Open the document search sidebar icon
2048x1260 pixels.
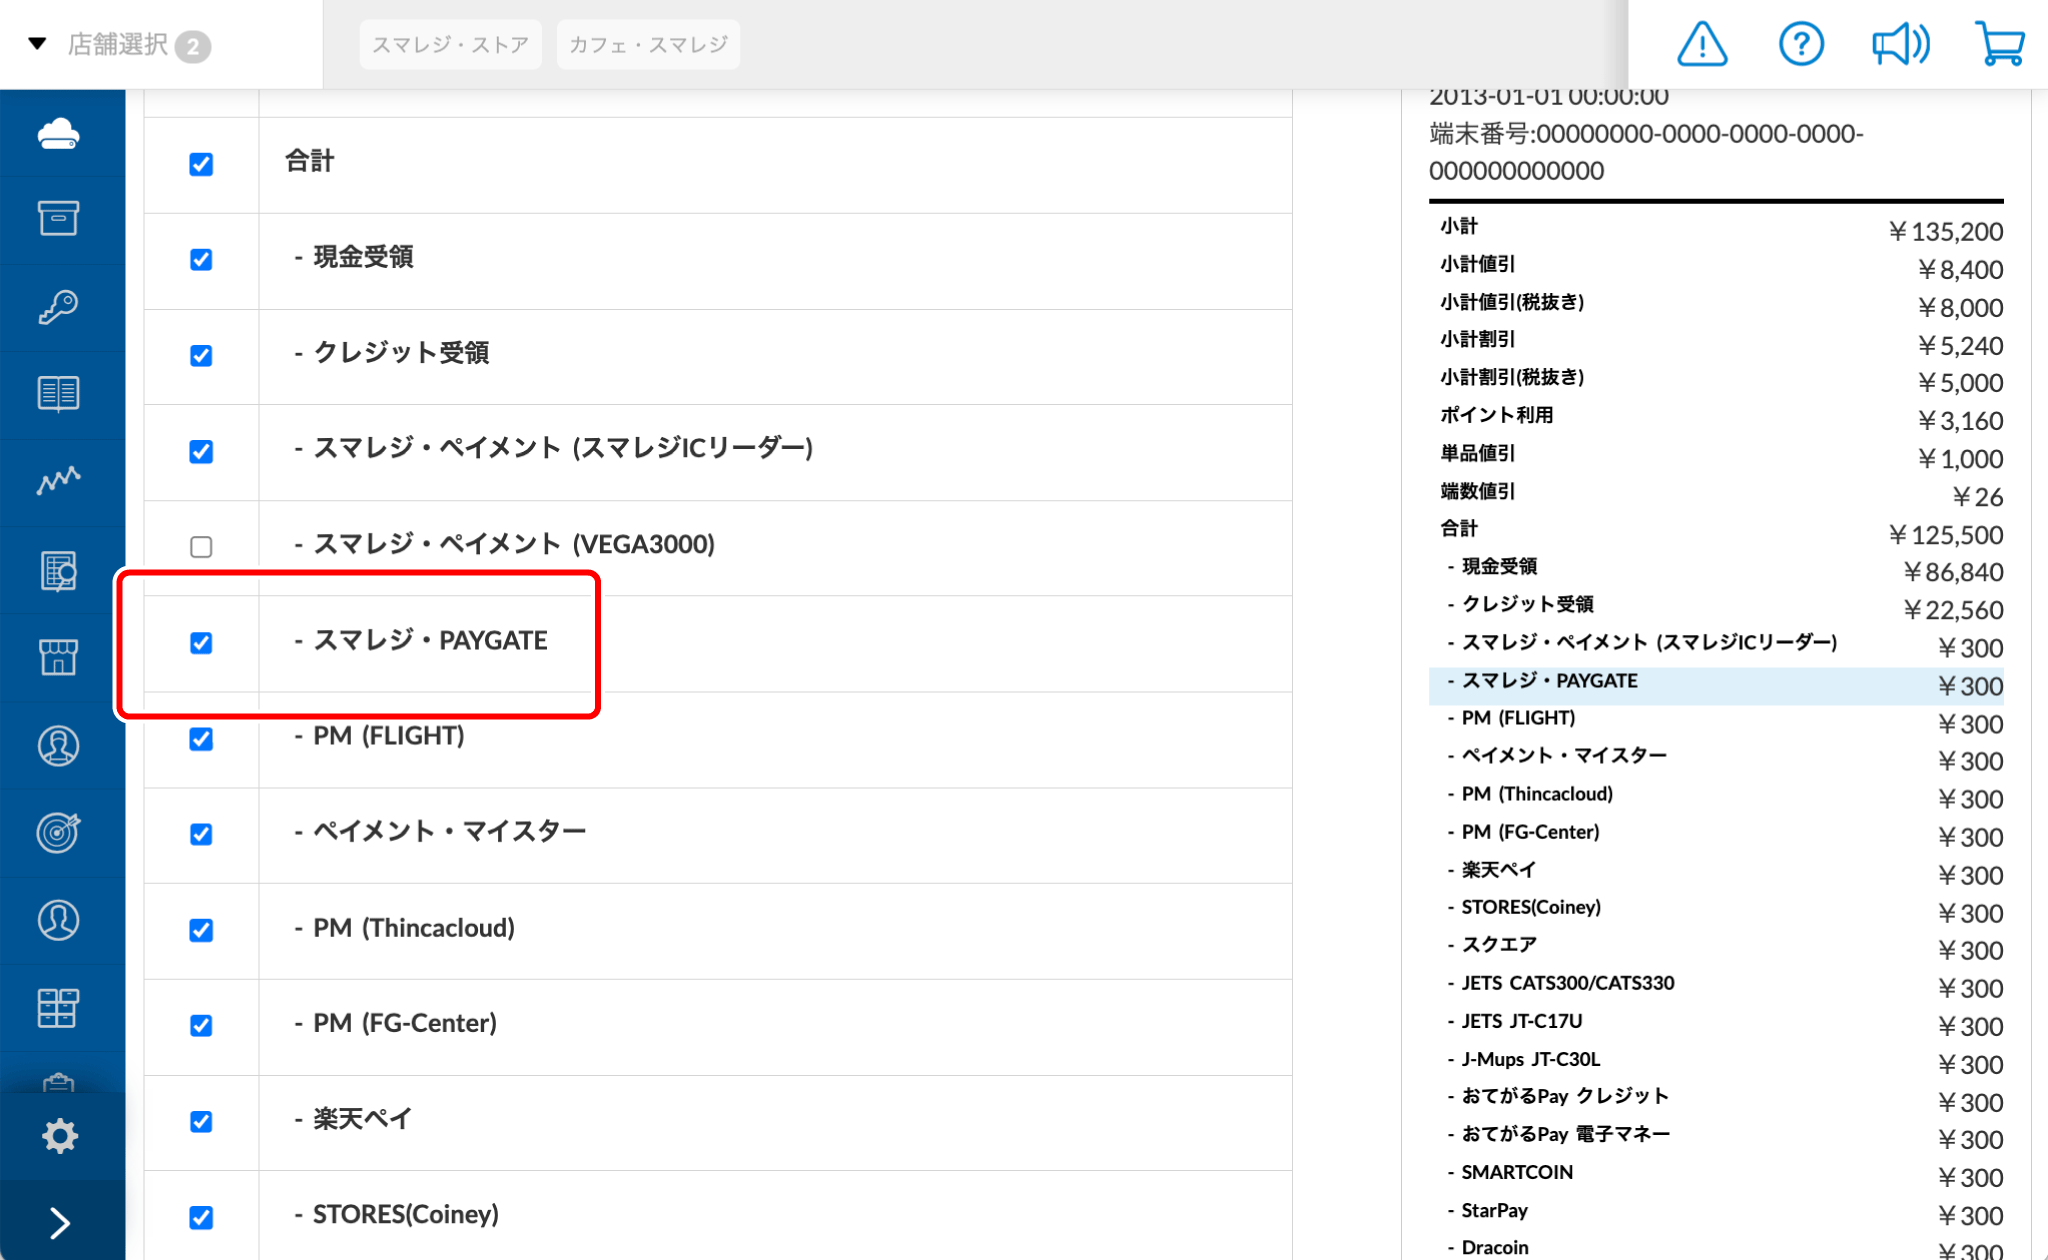coord(59,571)
